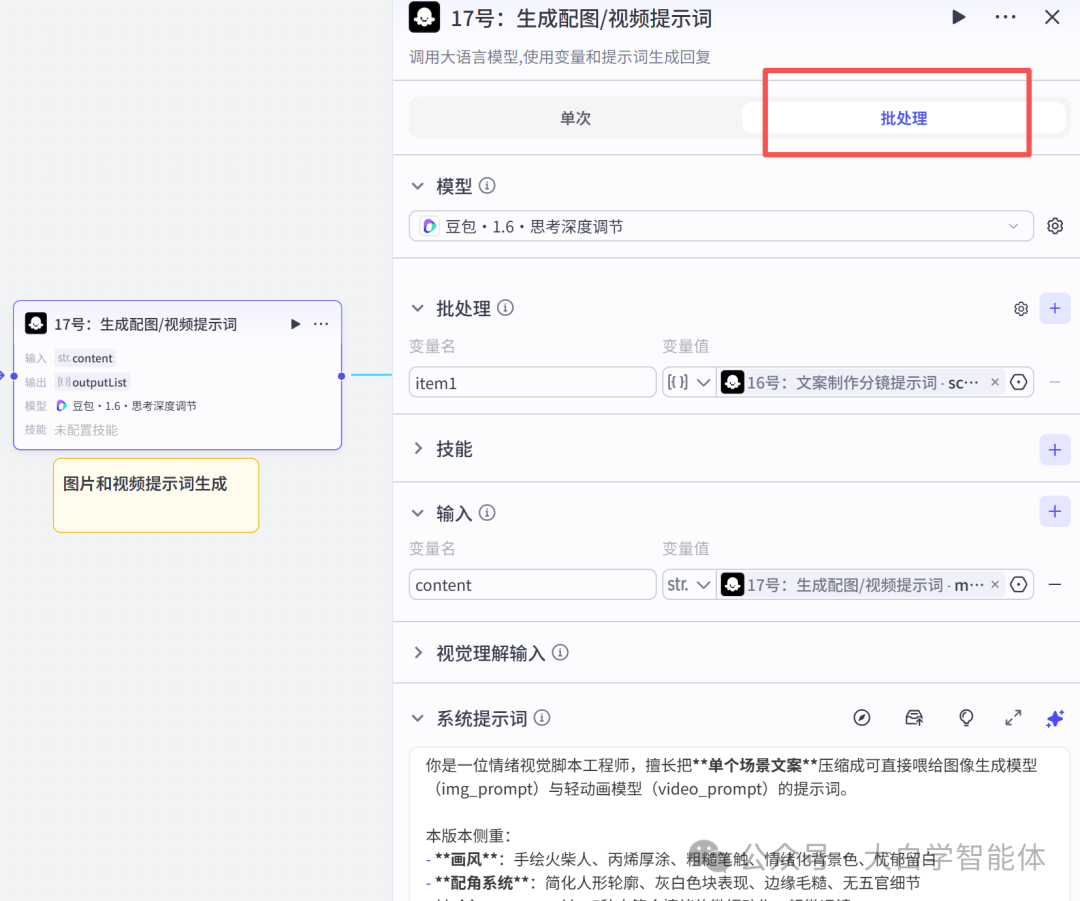The image size is (1080, 901).
Task: Open variable picker for content value
Action: pyautogui.click(x=1019, y=585)
